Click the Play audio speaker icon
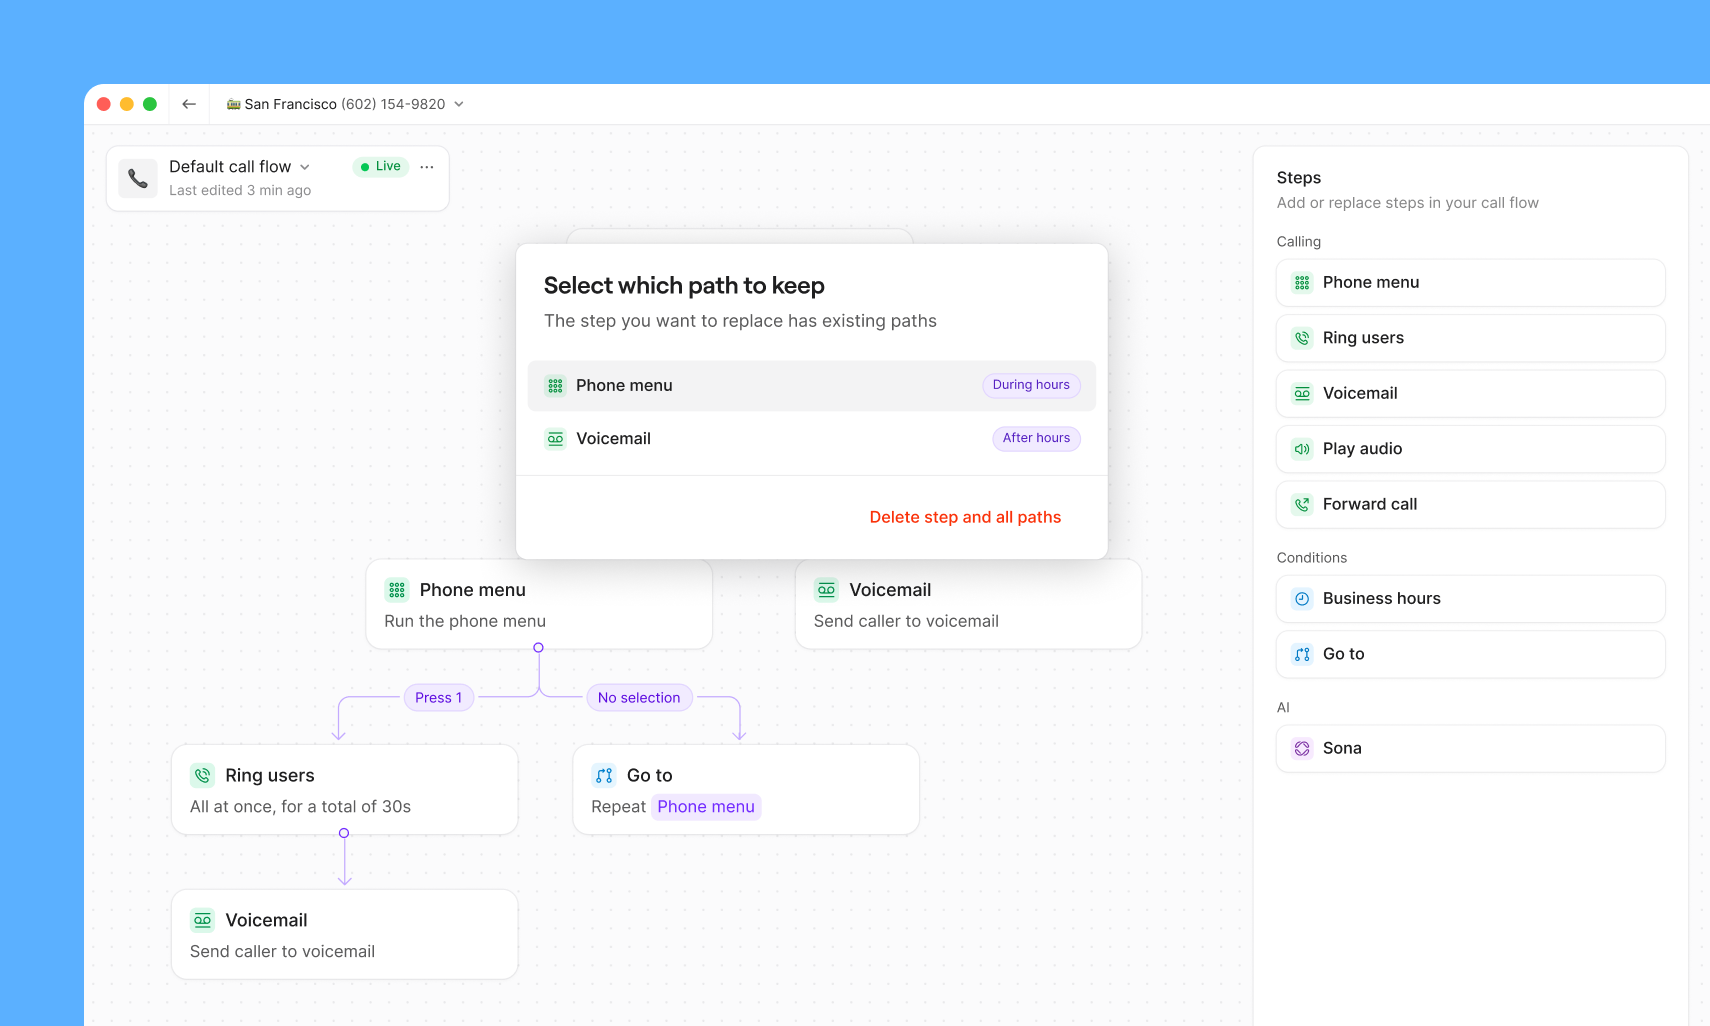 coord(1302,449)
